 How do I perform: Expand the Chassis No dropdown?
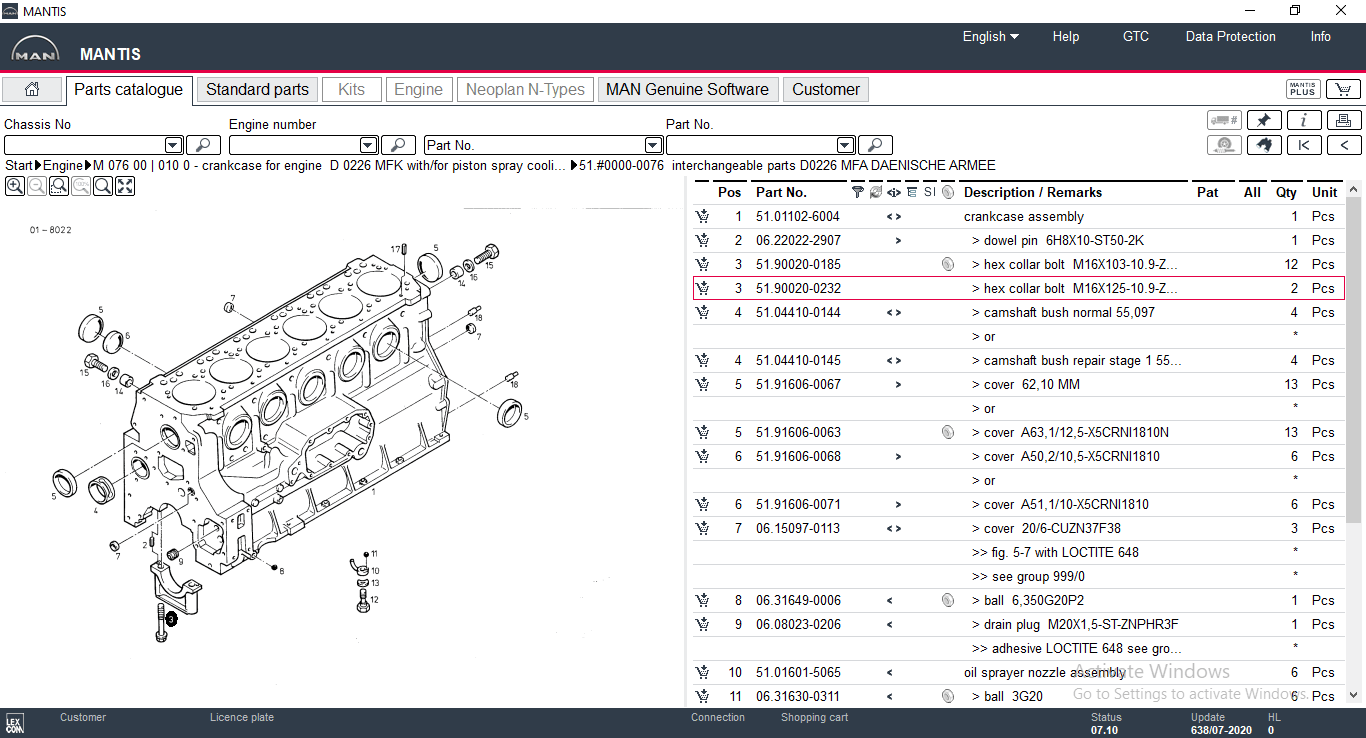coord(173,146)
